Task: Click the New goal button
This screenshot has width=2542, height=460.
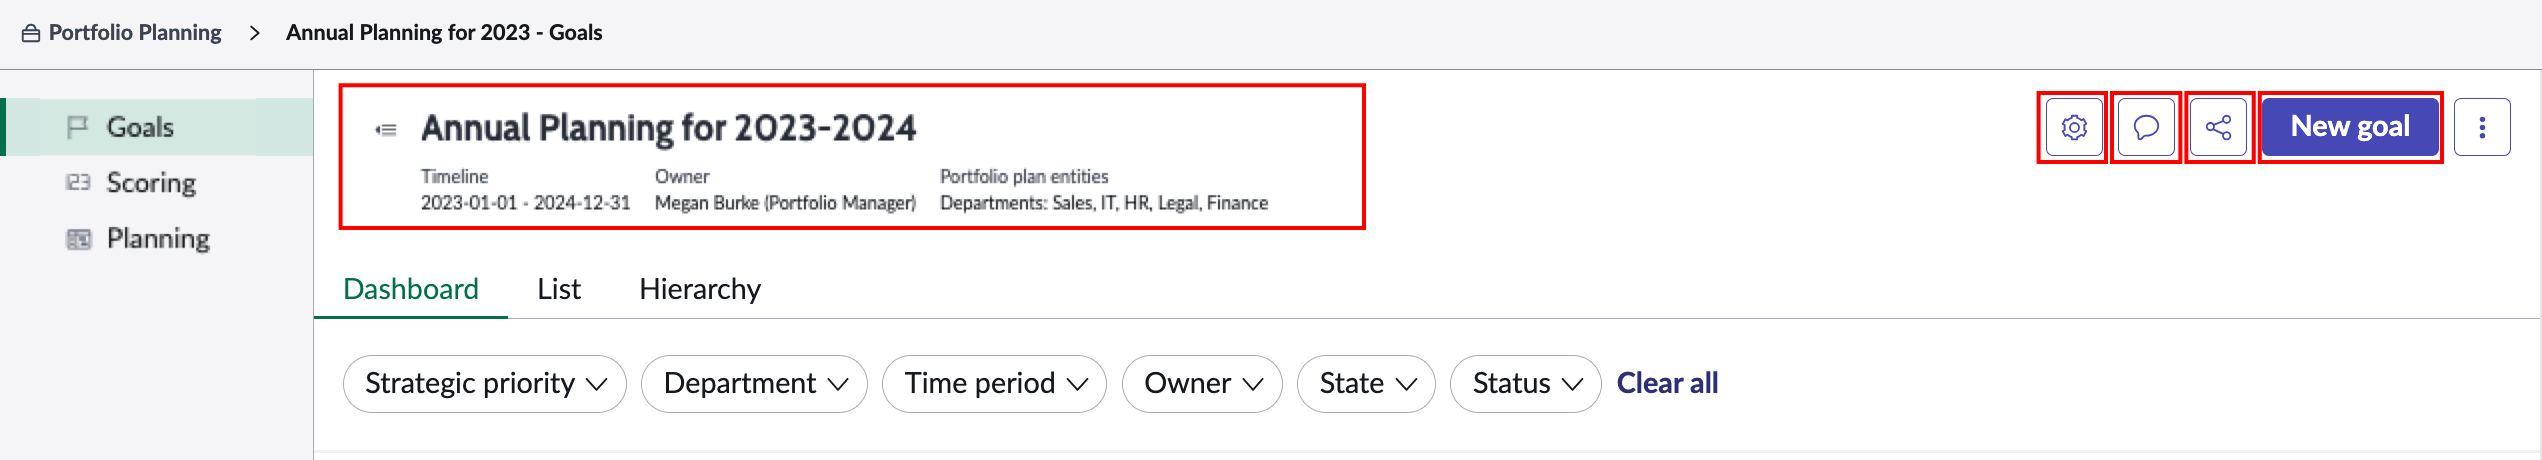Action: point(2350,127)
